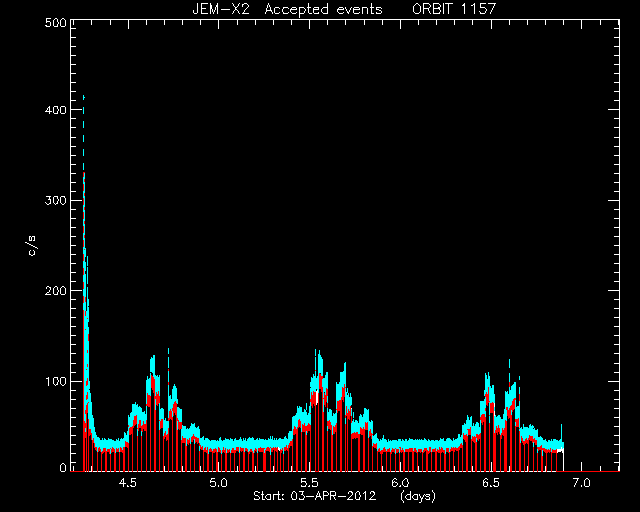Click the 6.0 x-axis tick label
The image size is (640, 512).
(x=400, y=483)
